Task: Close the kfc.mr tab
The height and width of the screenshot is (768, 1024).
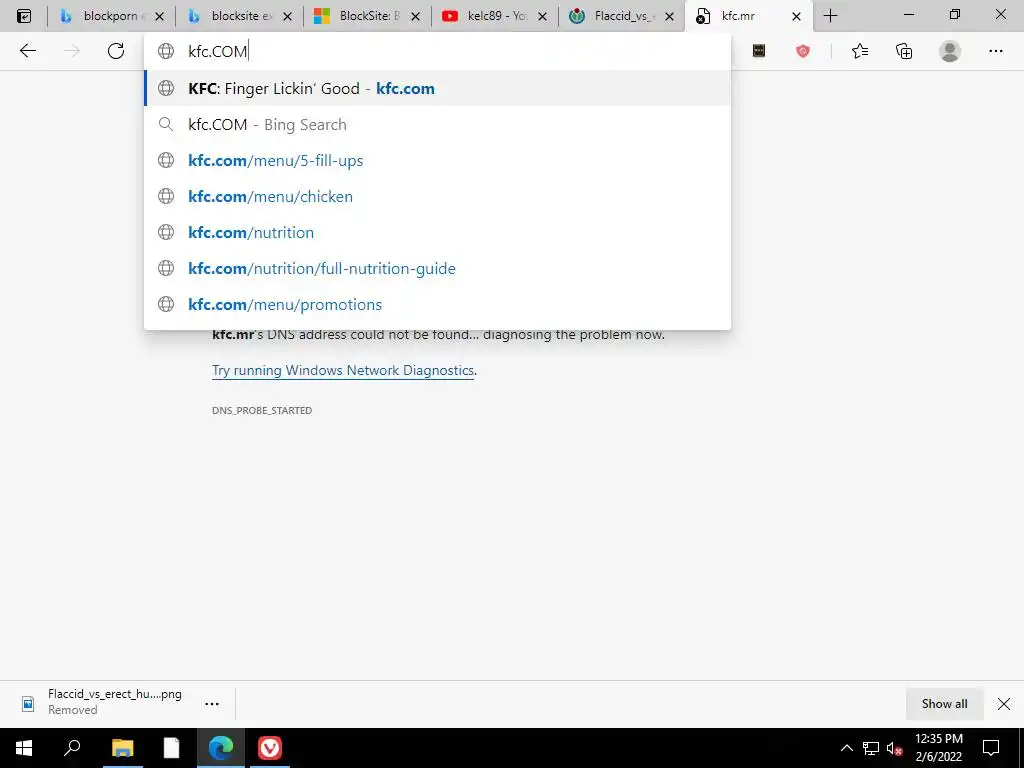Action: [x=796, y=16]
